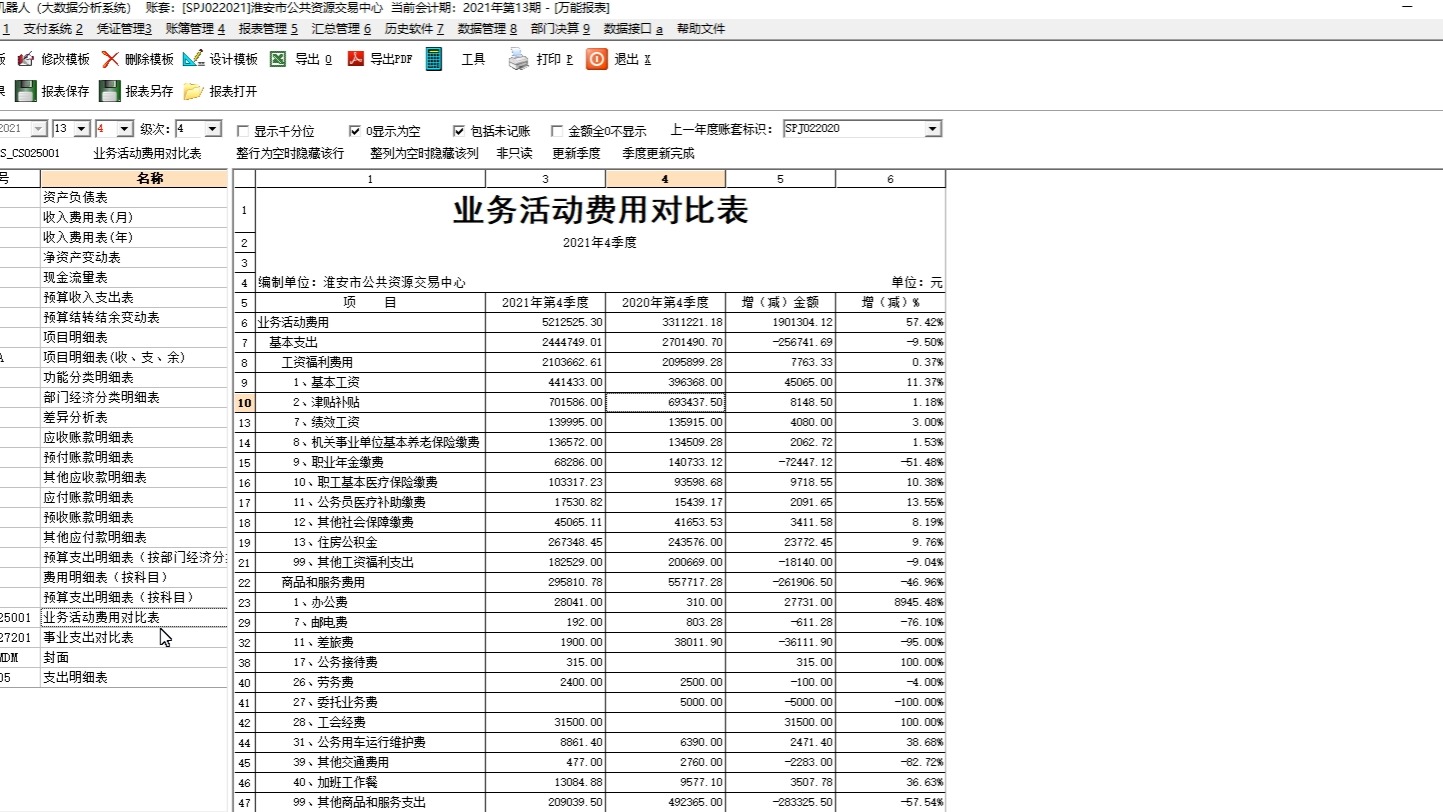The width and height of the screenshot is (1443, 812).
Task: Click the 2020年第4季度 header cell
Action: click(x=665, y=302)
